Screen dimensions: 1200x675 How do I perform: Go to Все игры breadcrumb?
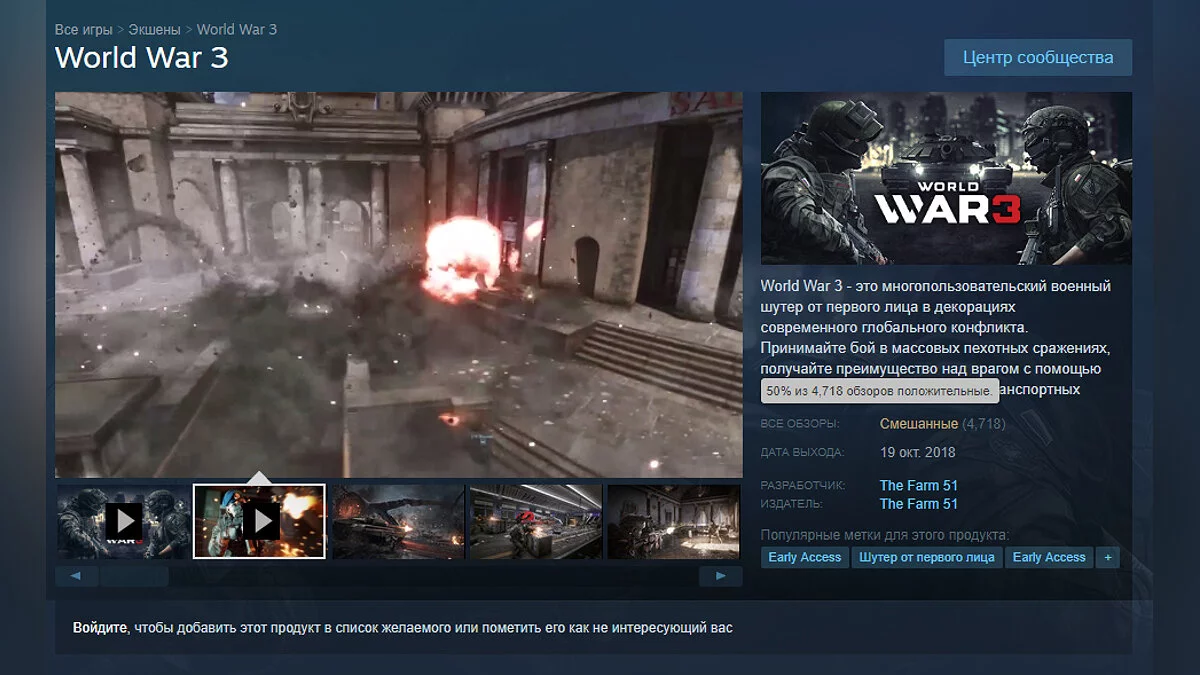[x=83, y=29]
